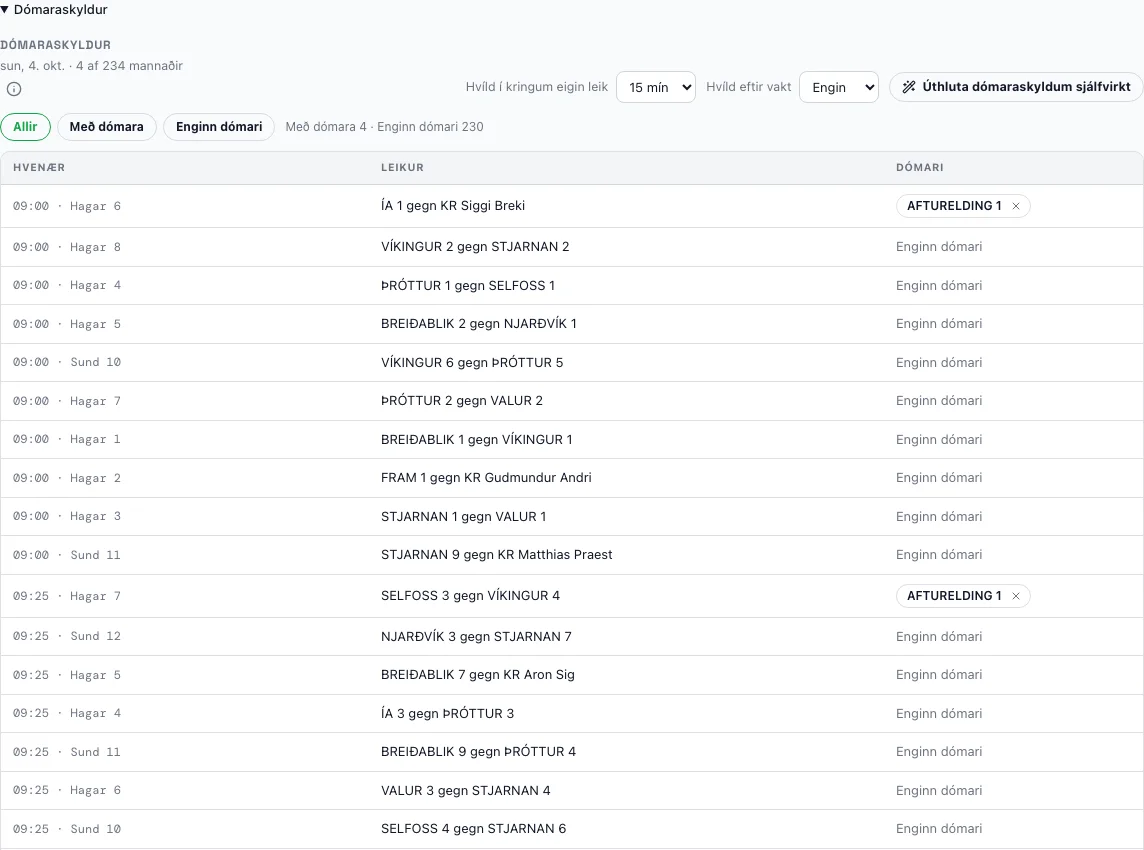The image size is (1144, 850).
Task: Click the HVENÆR column header
Action: [x=39, y=168]
